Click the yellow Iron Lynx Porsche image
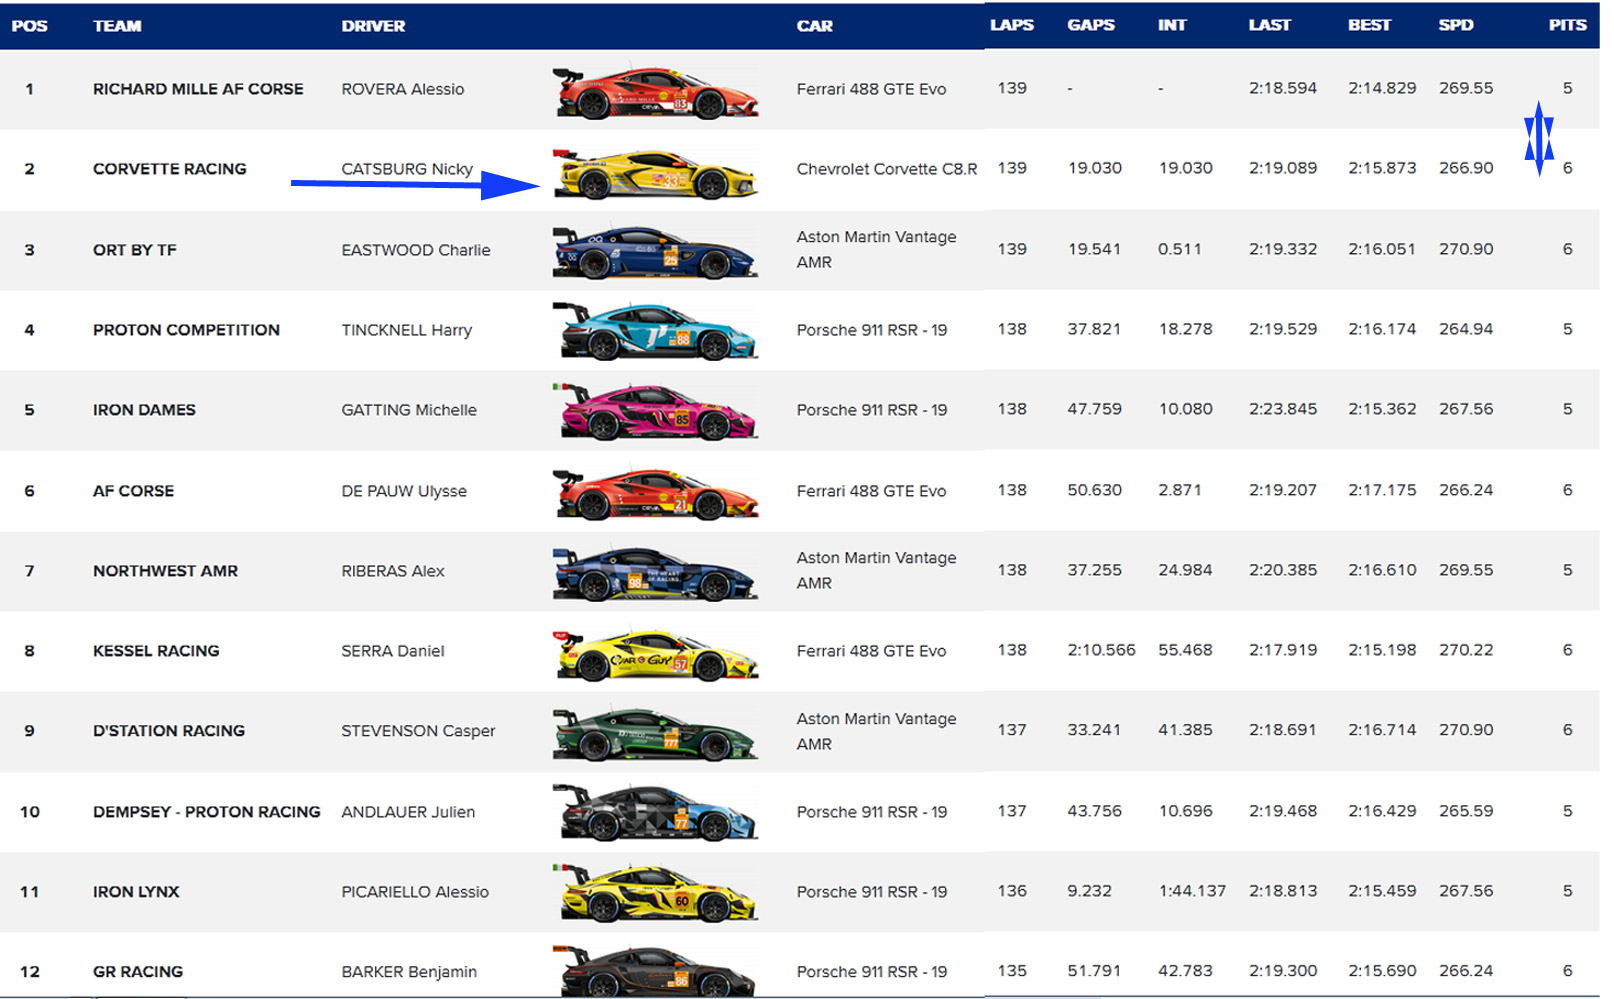This screenshot has height=999, width=1614. 655,894
